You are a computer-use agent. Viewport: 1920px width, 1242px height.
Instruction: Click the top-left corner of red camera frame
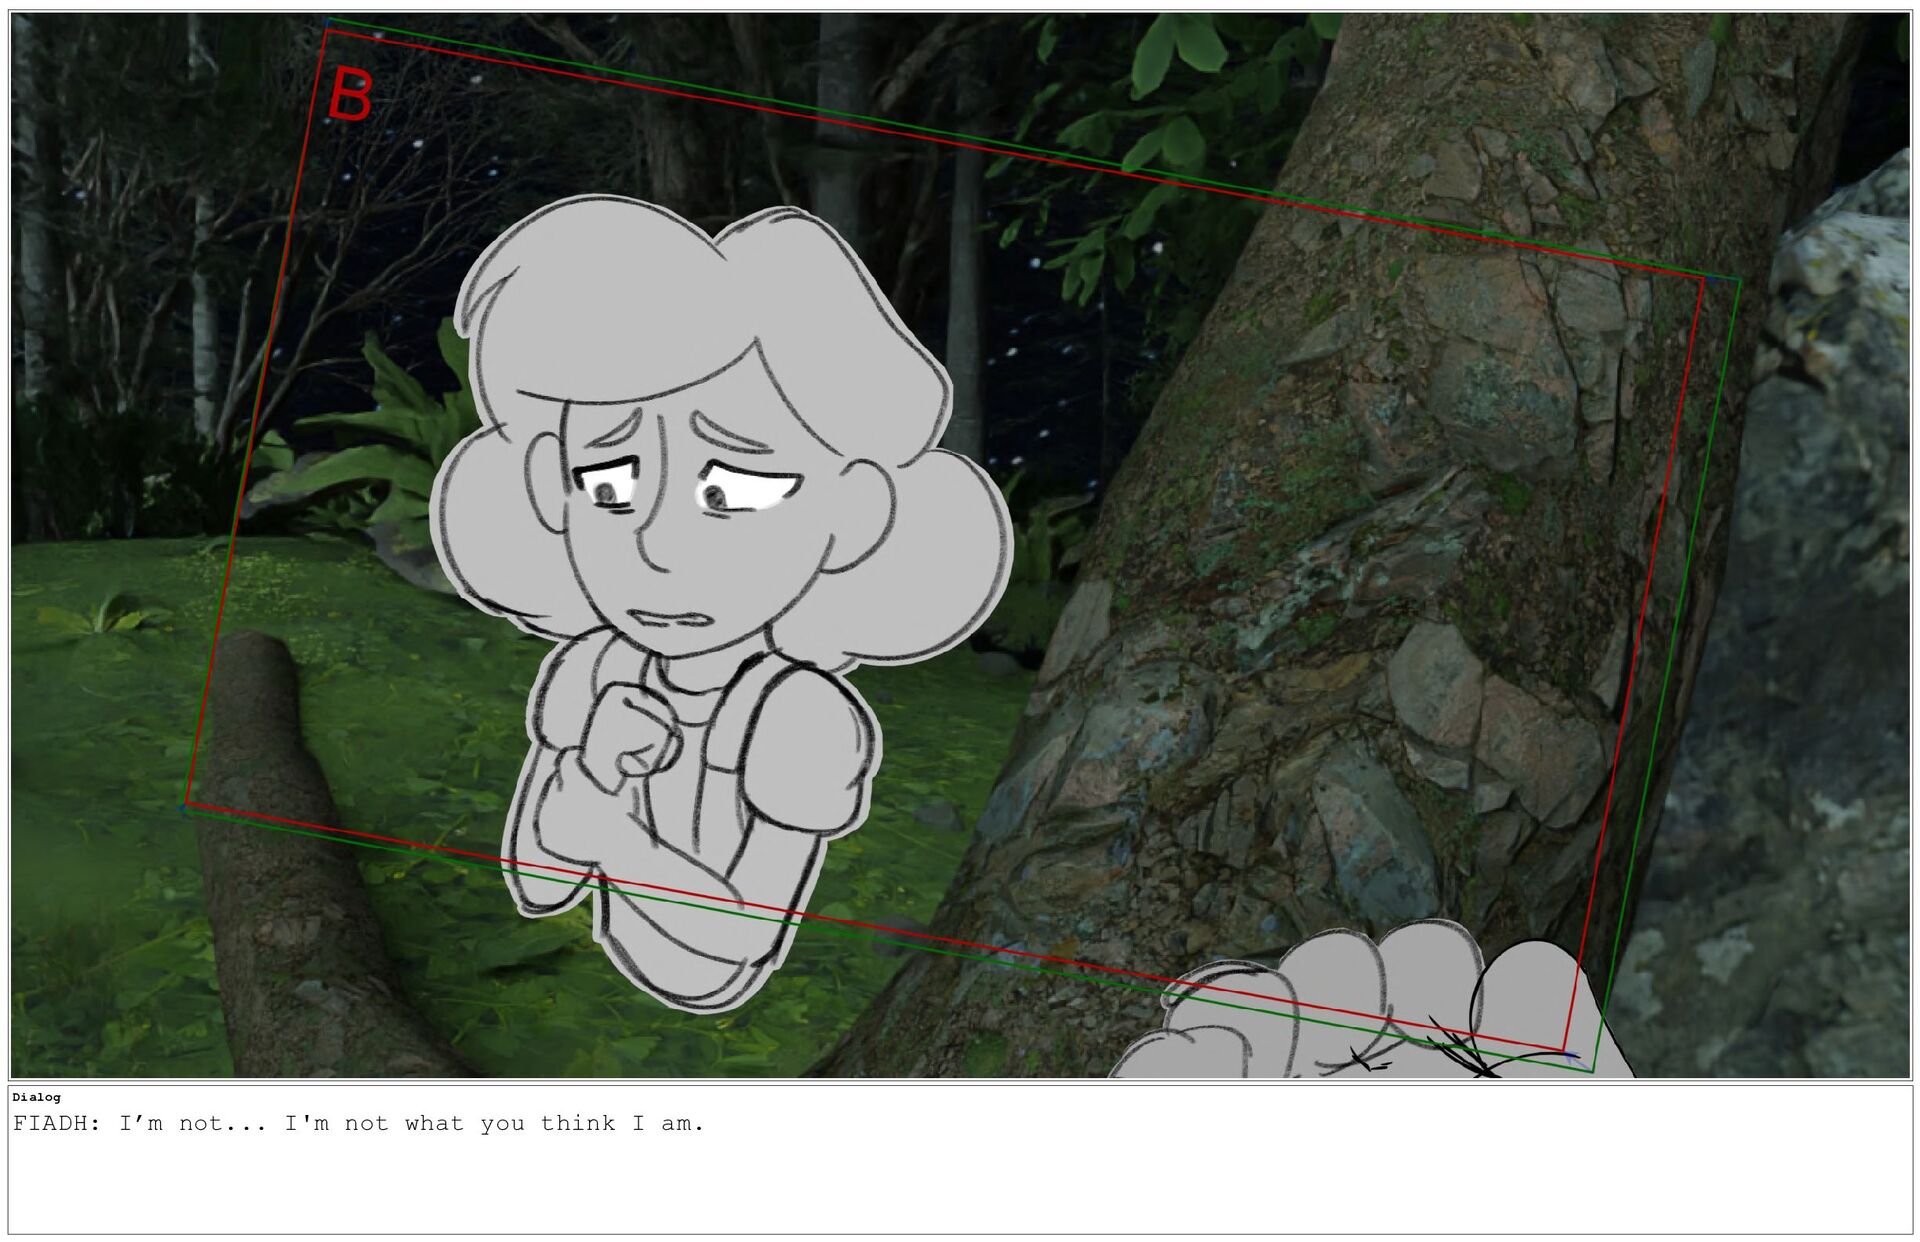(x=326, y=31)
